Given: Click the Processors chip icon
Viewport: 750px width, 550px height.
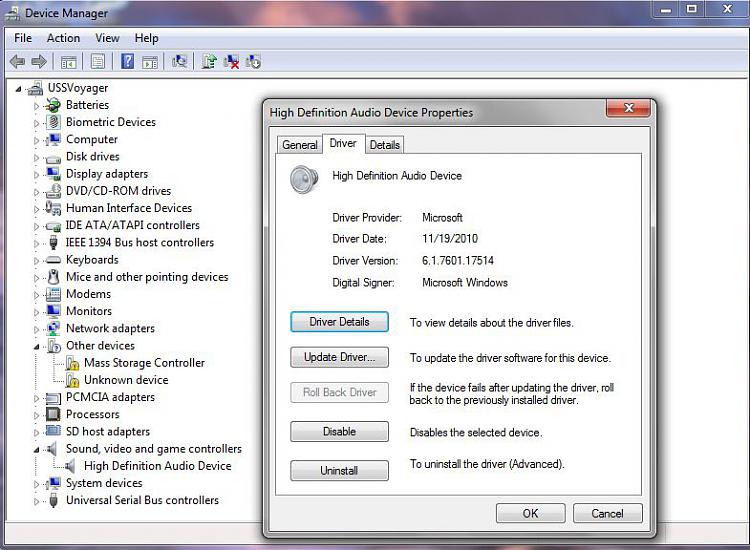Looking at the screenshot, I should tap(53, 414).
